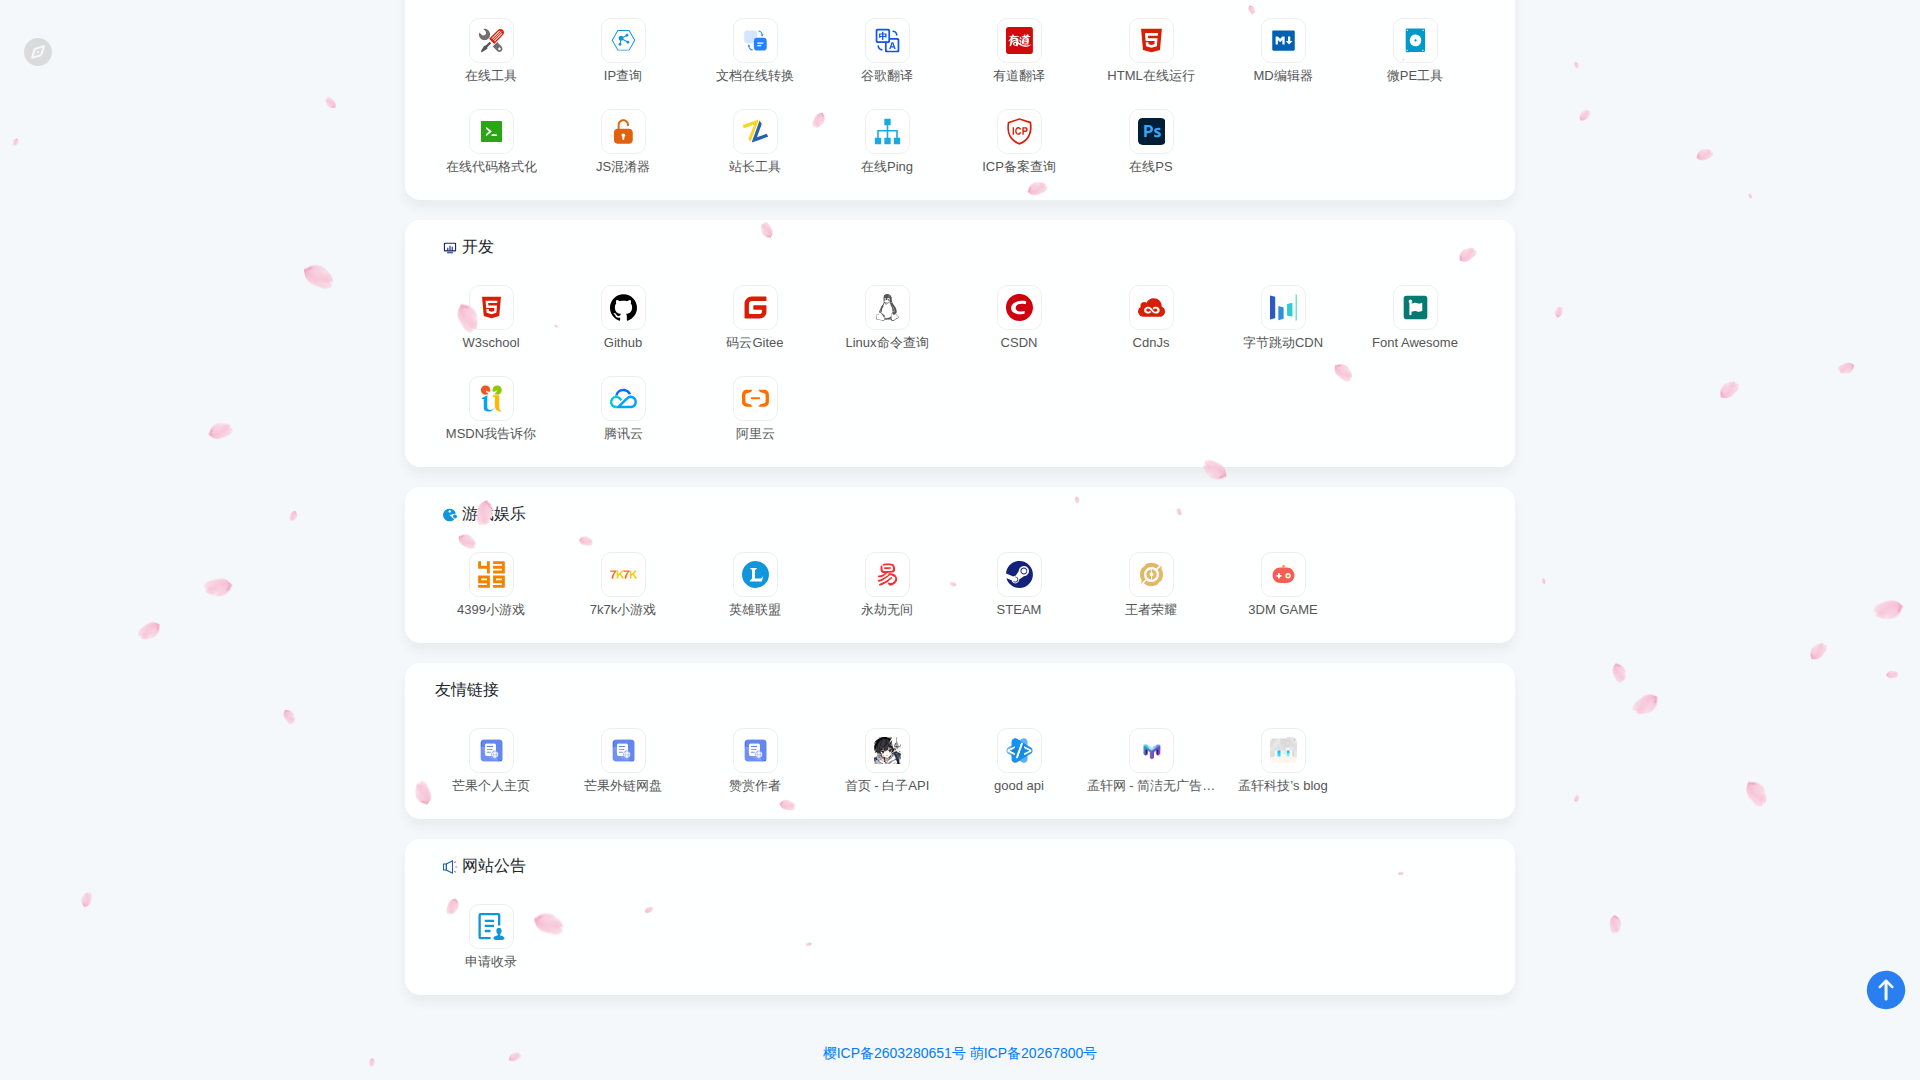Click the 游戏娱乐 section heading
Viewport: 1920px width, 1080px height.
493,514
